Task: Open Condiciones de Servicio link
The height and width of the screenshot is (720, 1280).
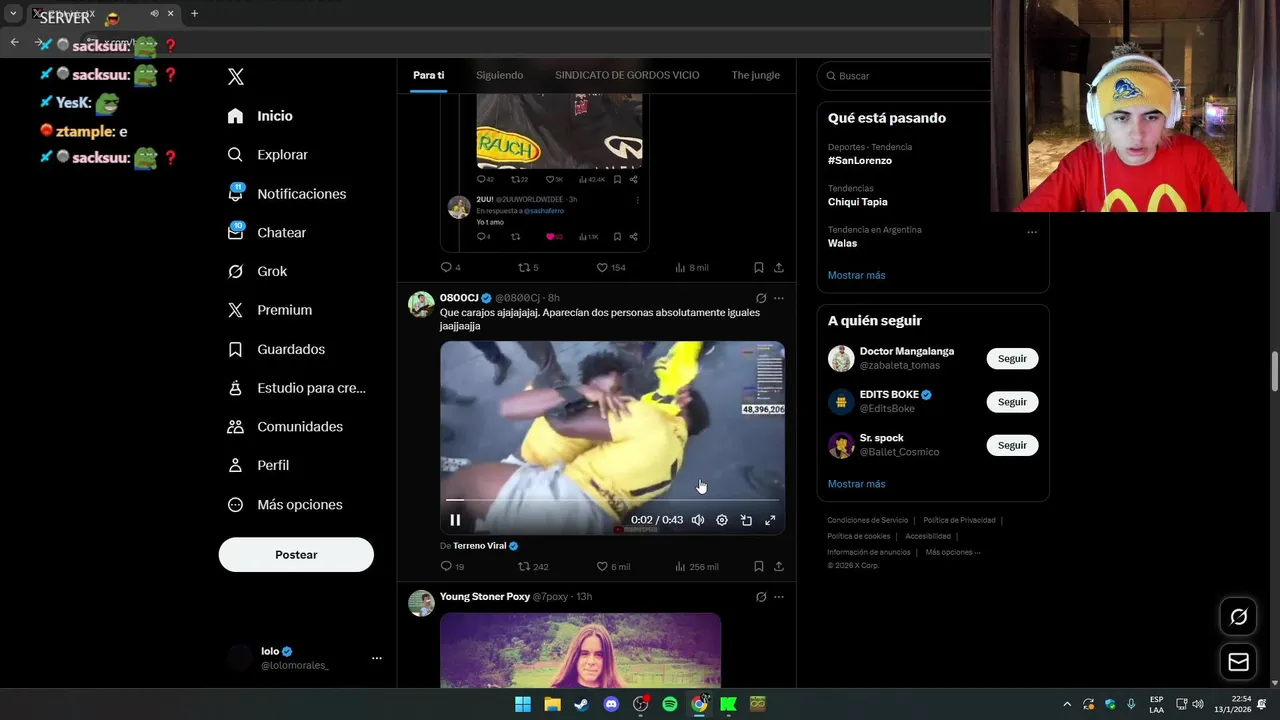Action: click(x=867, y=520)
